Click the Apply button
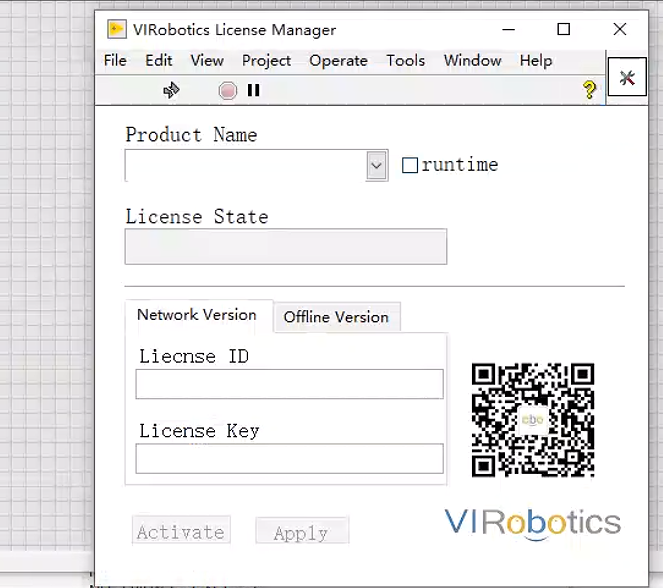 301,533
